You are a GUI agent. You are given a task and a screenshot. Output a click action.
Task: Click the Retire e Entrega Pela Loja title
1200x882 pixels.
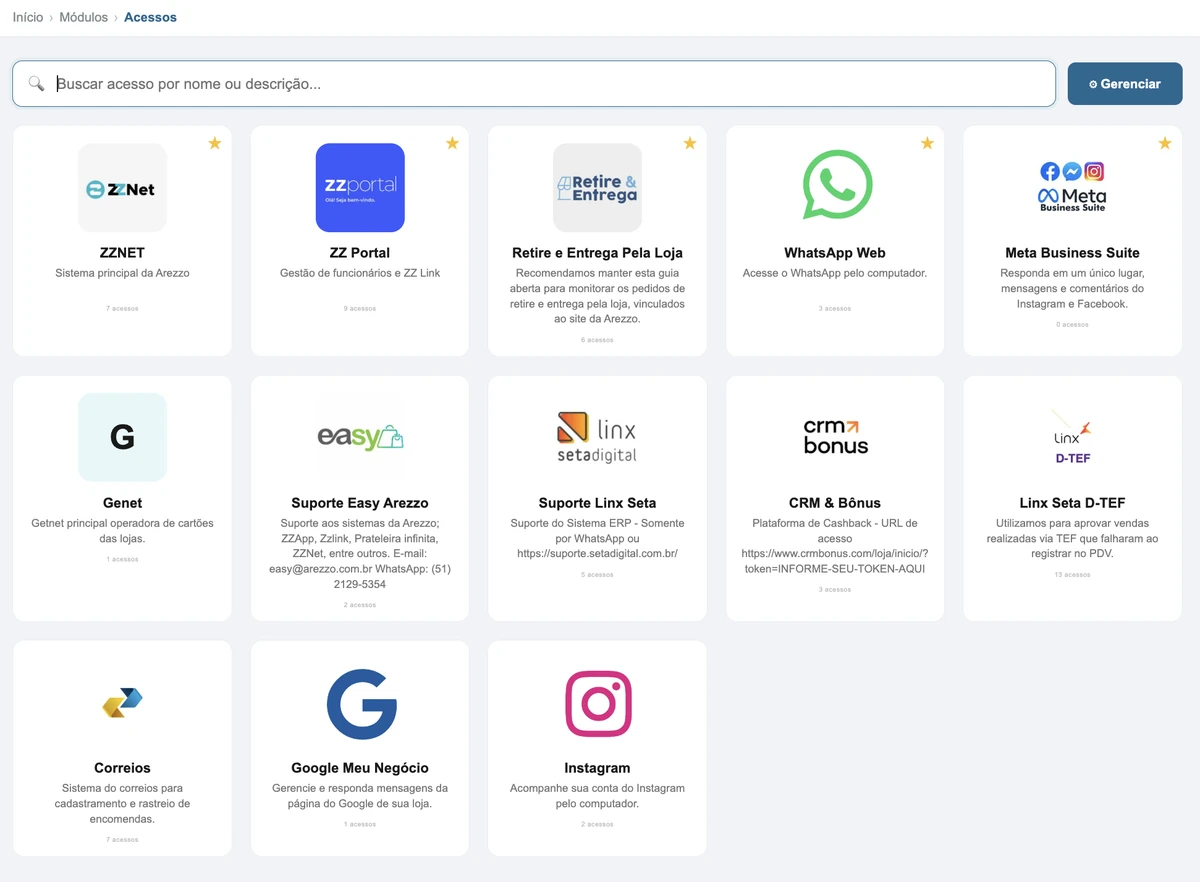[597, 253]
